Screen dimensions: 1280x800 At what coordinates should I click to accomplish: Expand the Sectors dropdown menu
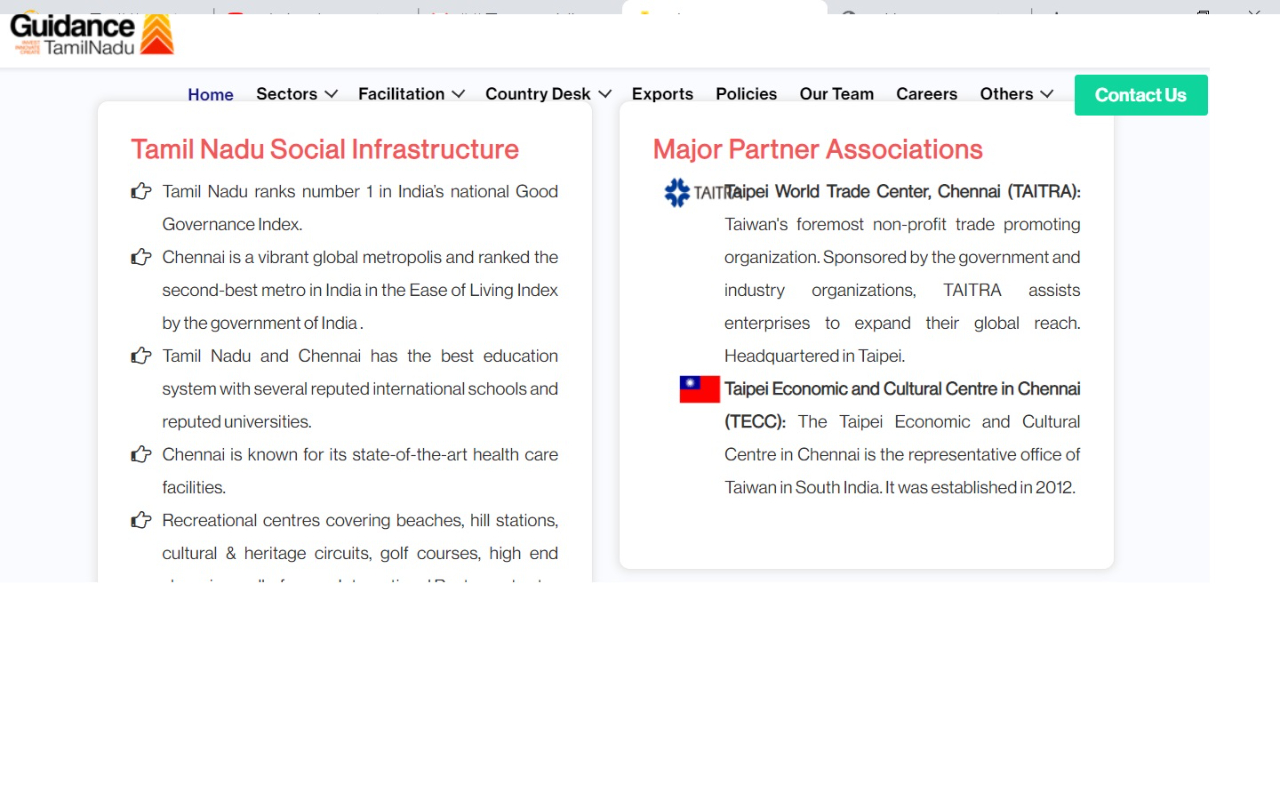point(296,94)
